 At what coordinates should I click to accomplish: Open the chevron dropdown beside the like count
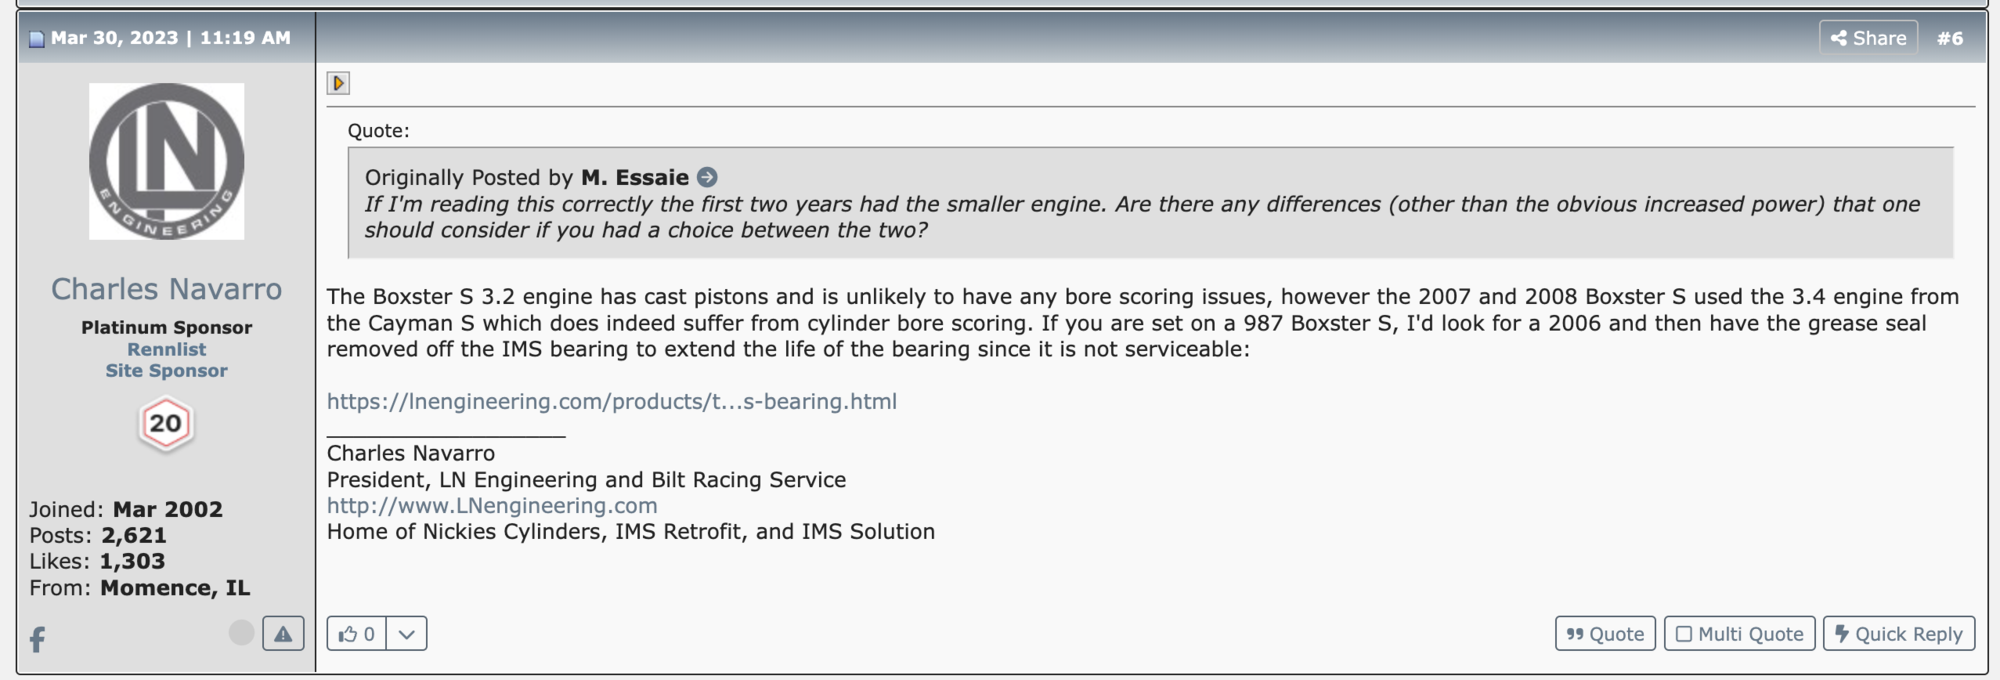405,633
